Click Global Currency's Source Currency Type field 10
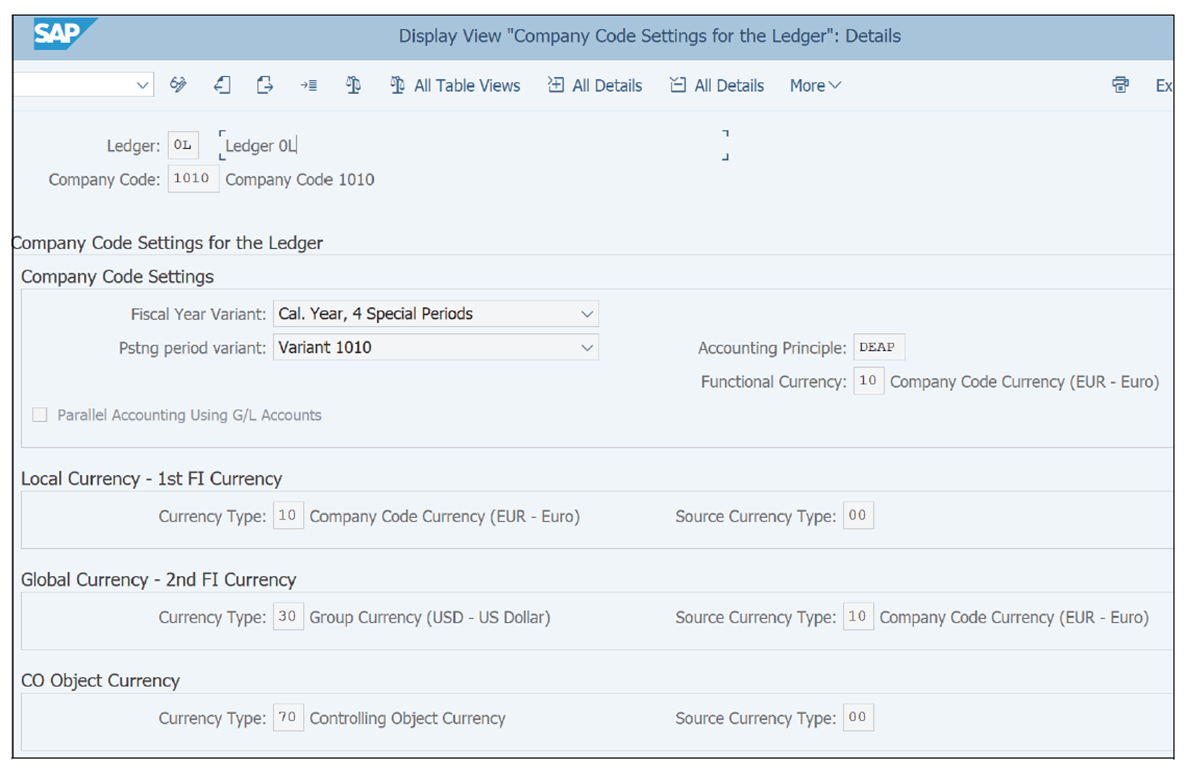 point(858,617)
